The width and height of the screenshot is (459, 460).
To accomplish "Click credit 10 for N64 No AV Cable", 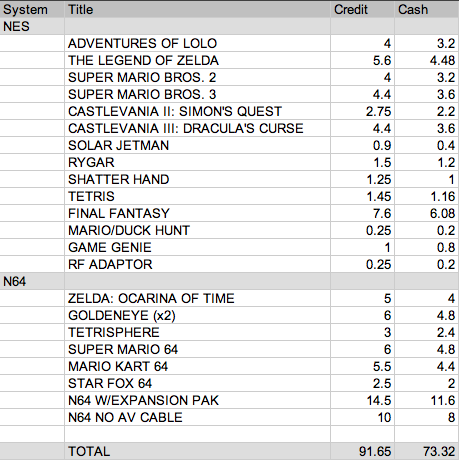I will 362,417.
